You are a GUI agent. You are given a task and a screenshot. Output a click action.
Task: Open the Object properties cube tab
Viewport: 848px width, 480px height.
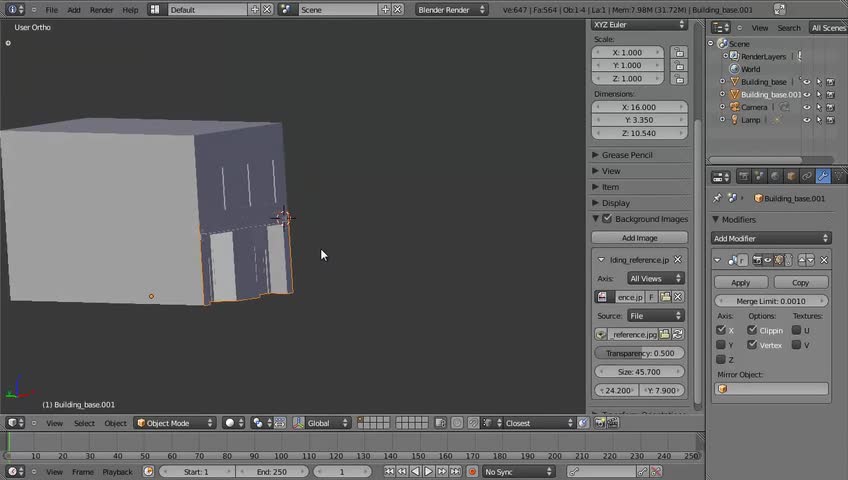tap(791, 176)
